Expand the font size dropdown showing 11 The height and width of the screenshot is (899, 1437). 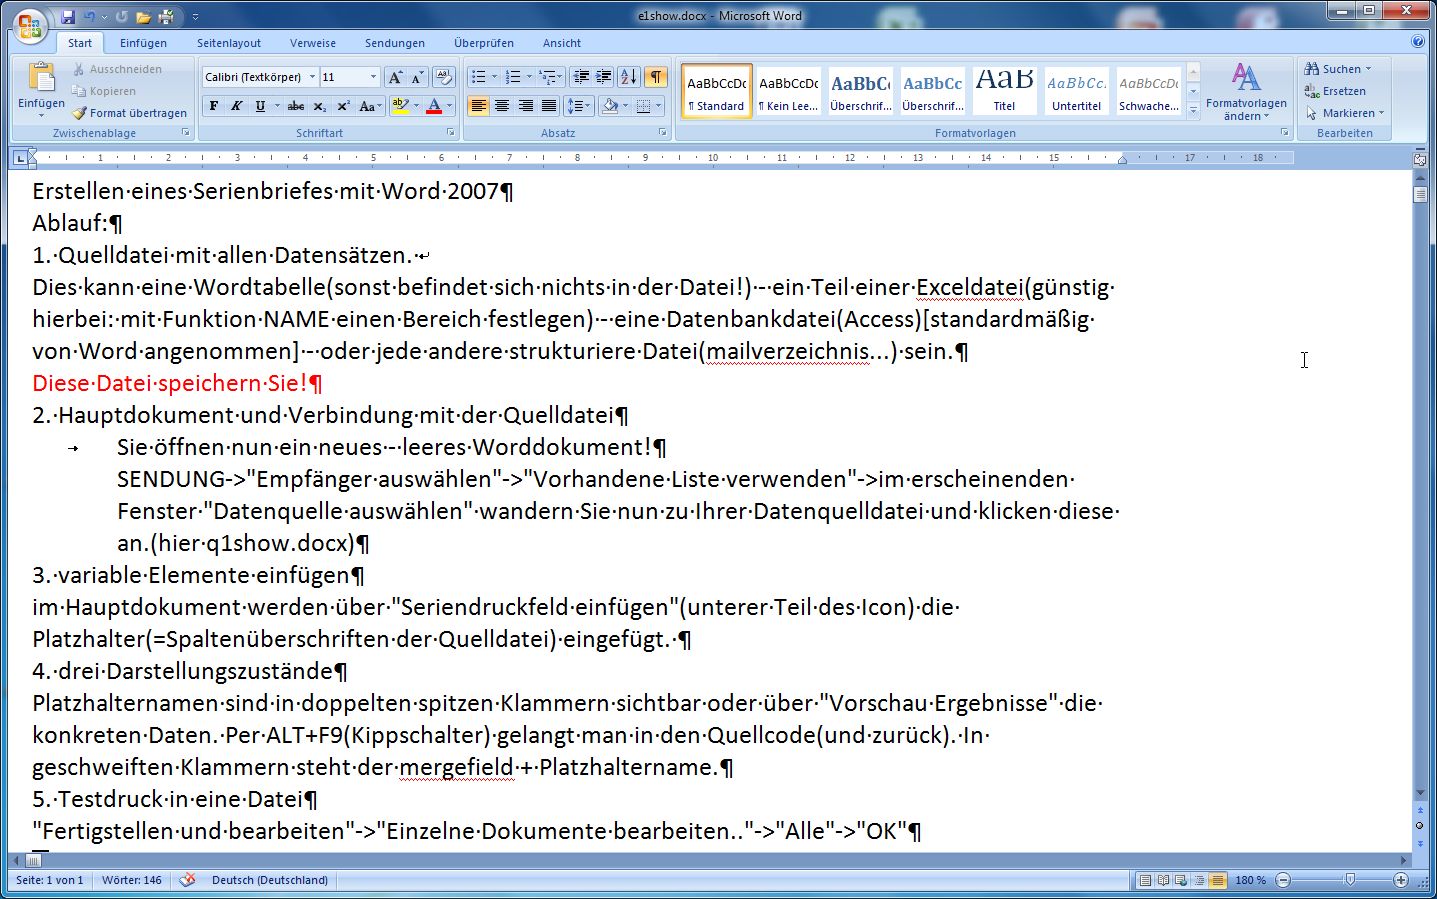[373, 77]
